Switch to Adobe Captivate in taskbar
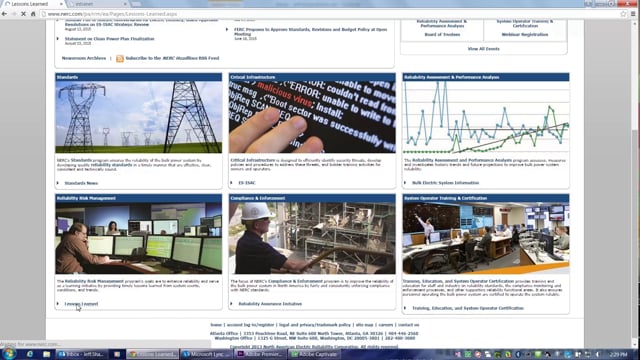 click(x=314, y=354)
